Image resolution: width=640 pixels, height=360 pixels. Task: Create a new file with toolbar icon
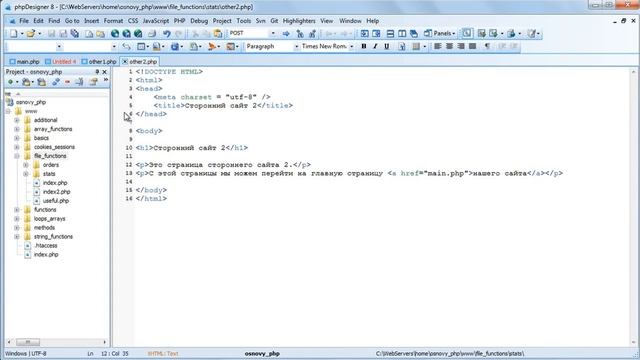tap(13, 33)
